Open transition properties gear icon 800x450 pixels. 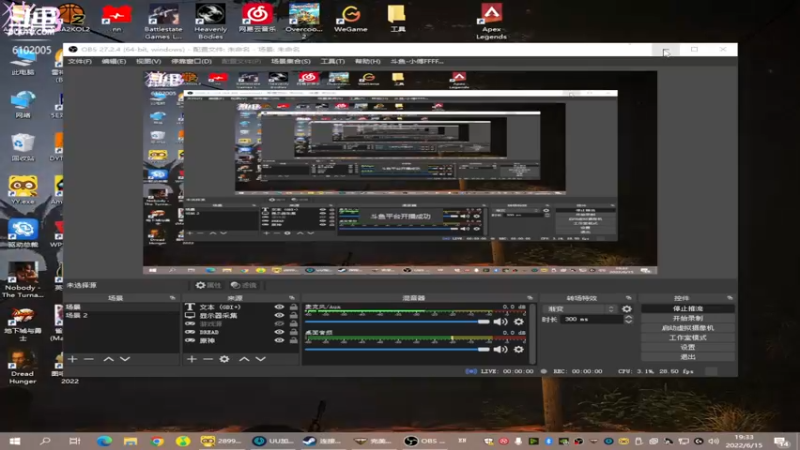pos(627,309)
